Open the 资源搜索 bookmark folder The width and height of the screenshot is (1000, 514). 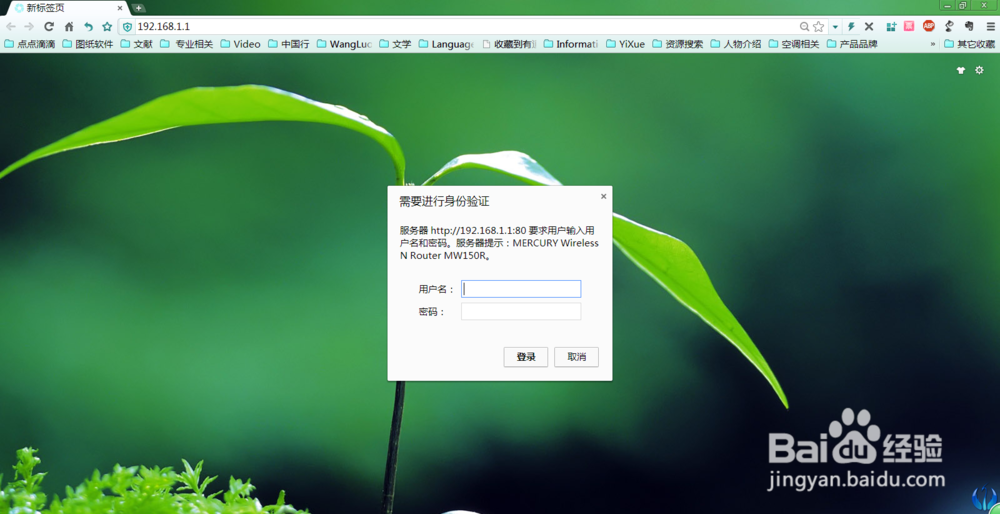pyautogui.click(x=678, y=44)
